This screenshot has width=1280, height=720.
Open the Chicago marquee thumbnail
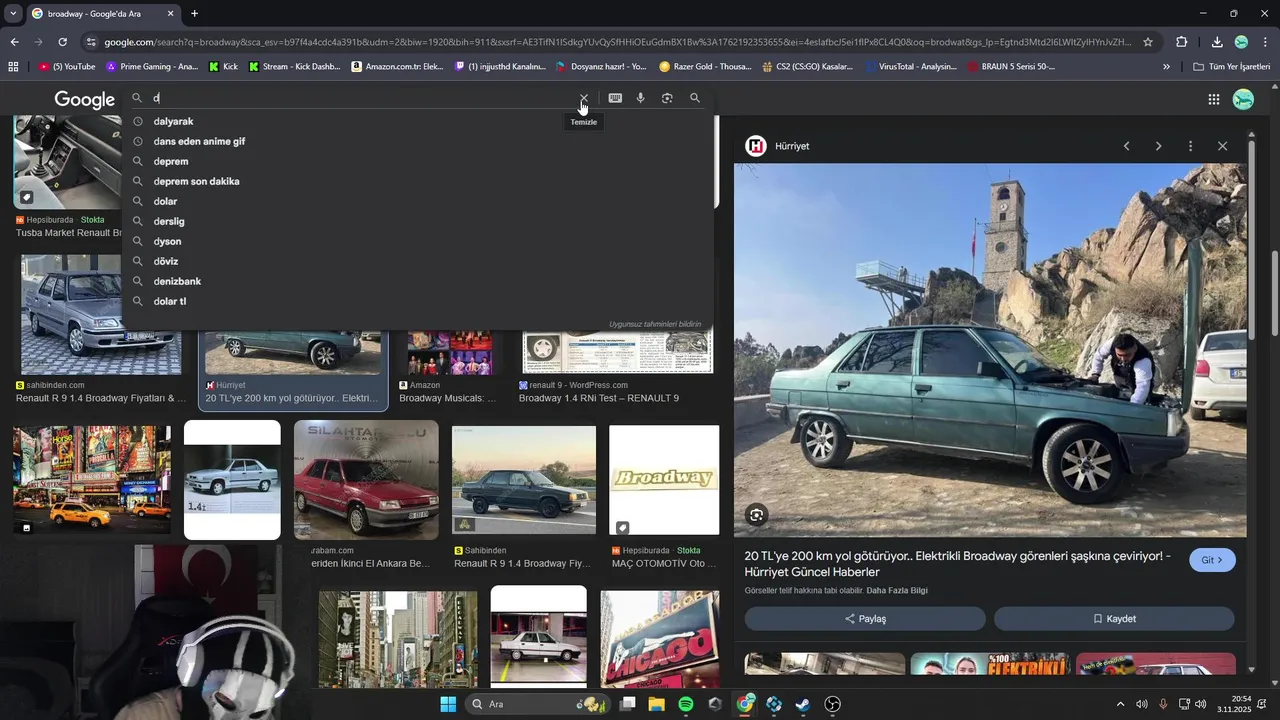pyautogui.click(x=659, y=639)
